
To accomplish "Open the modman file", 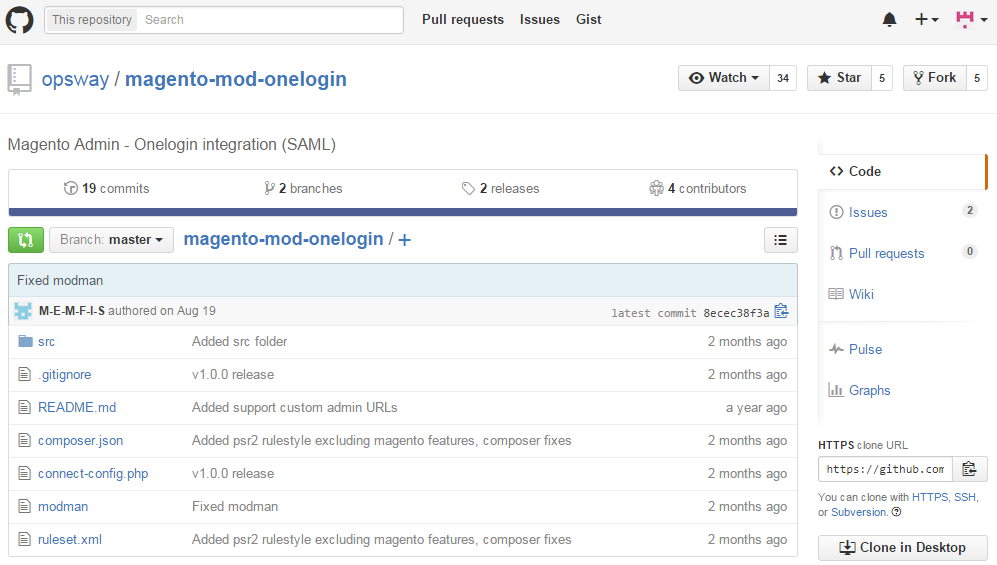I will tap(63, 507).
